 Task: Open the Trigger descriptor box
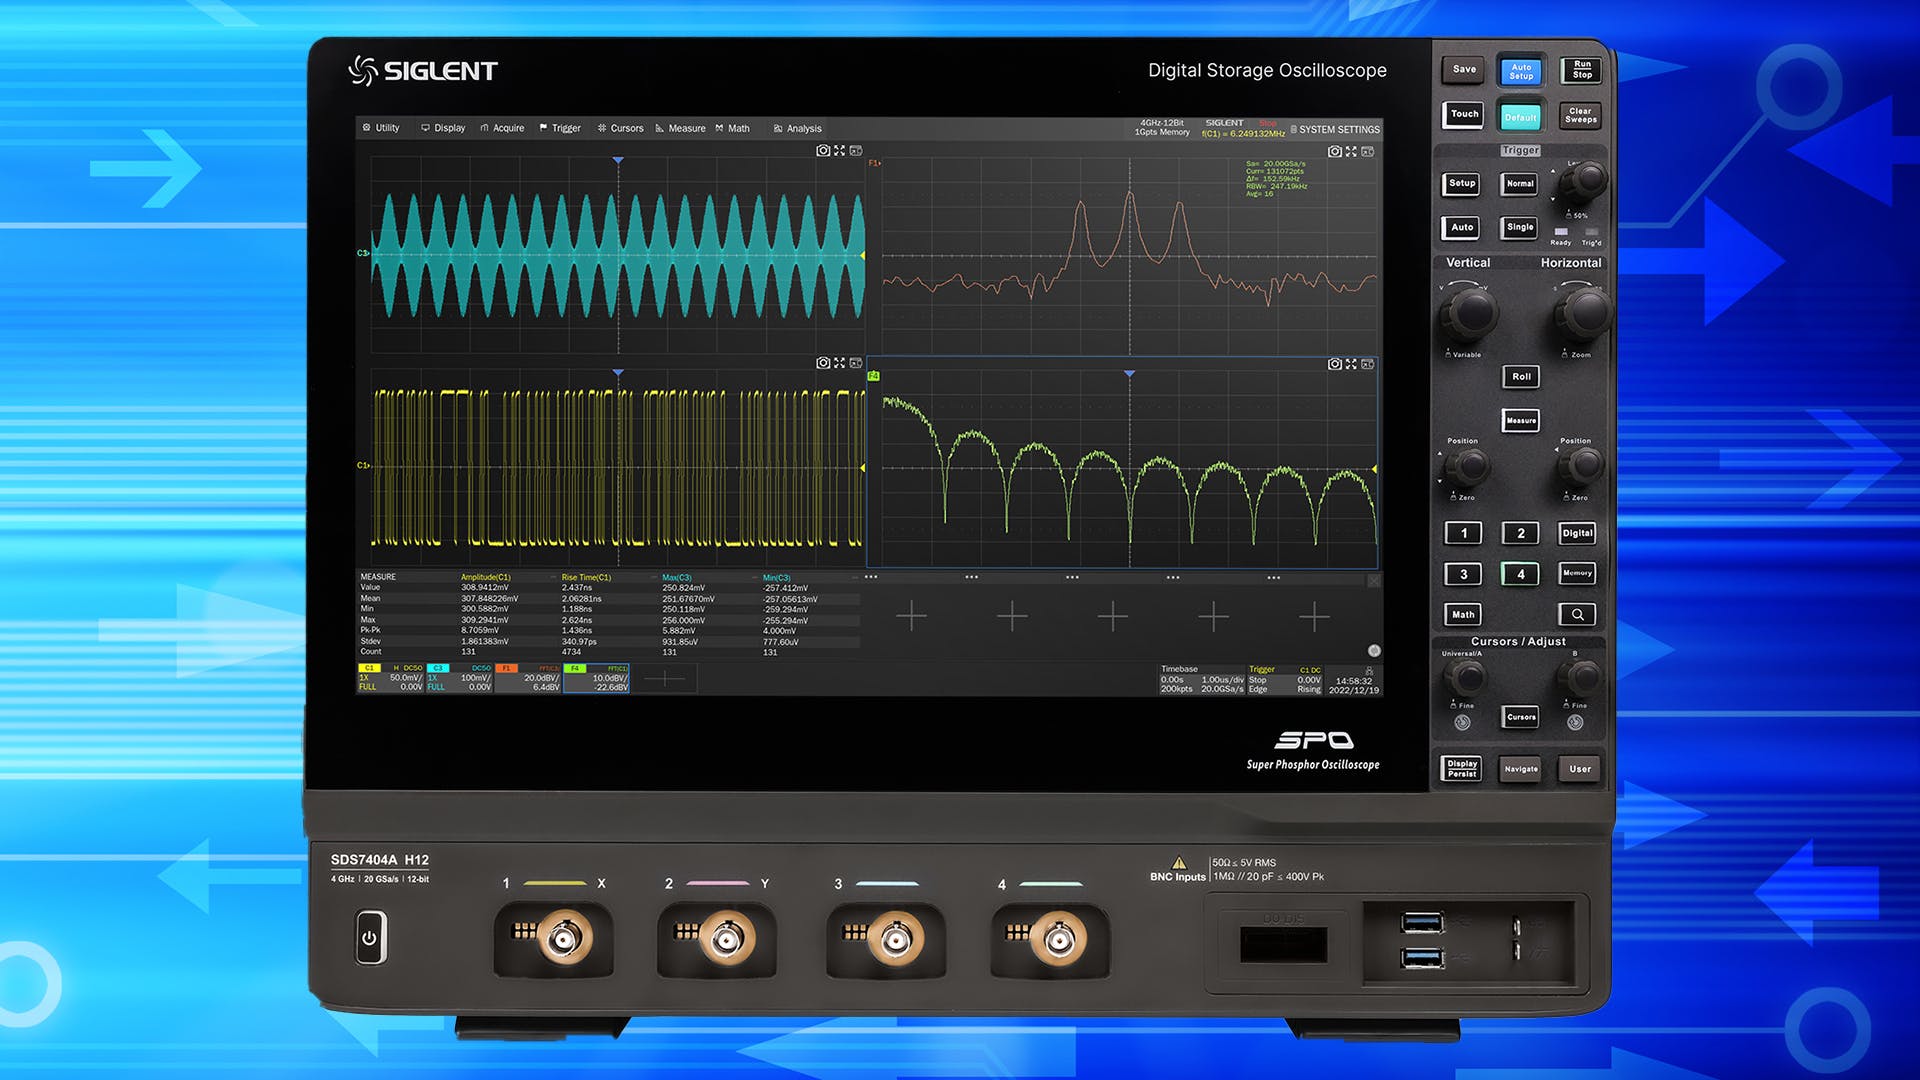click(1284, 679)
